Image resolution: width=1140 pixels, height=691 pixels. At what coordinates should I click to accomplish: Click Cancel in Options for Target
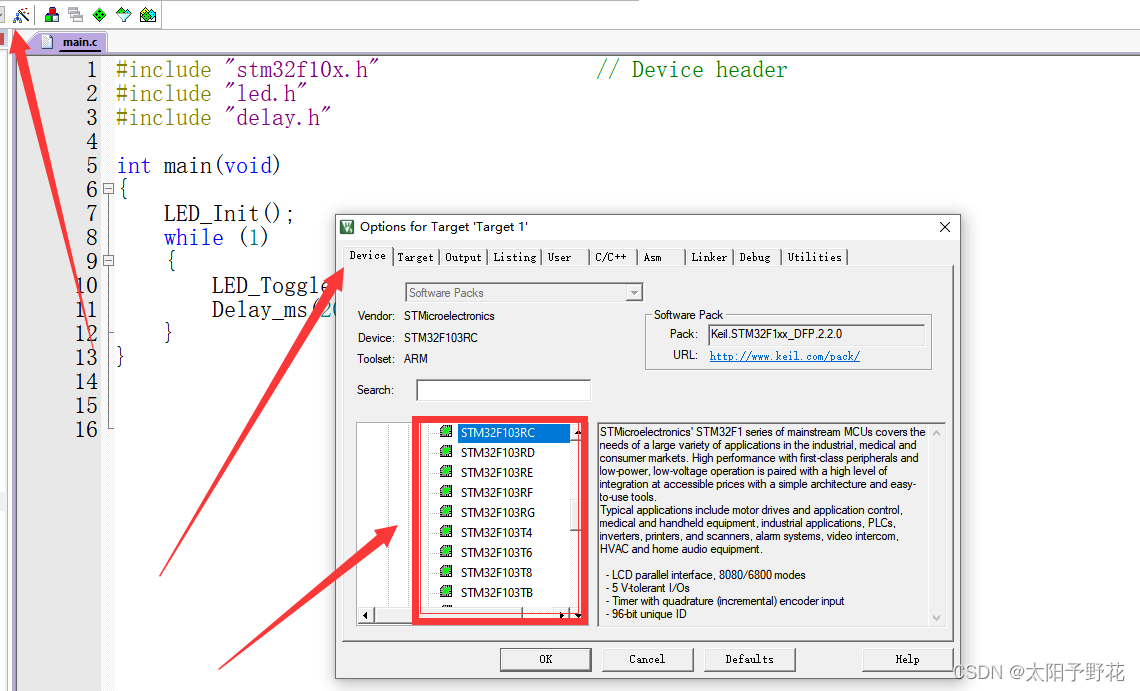point(647,659)
